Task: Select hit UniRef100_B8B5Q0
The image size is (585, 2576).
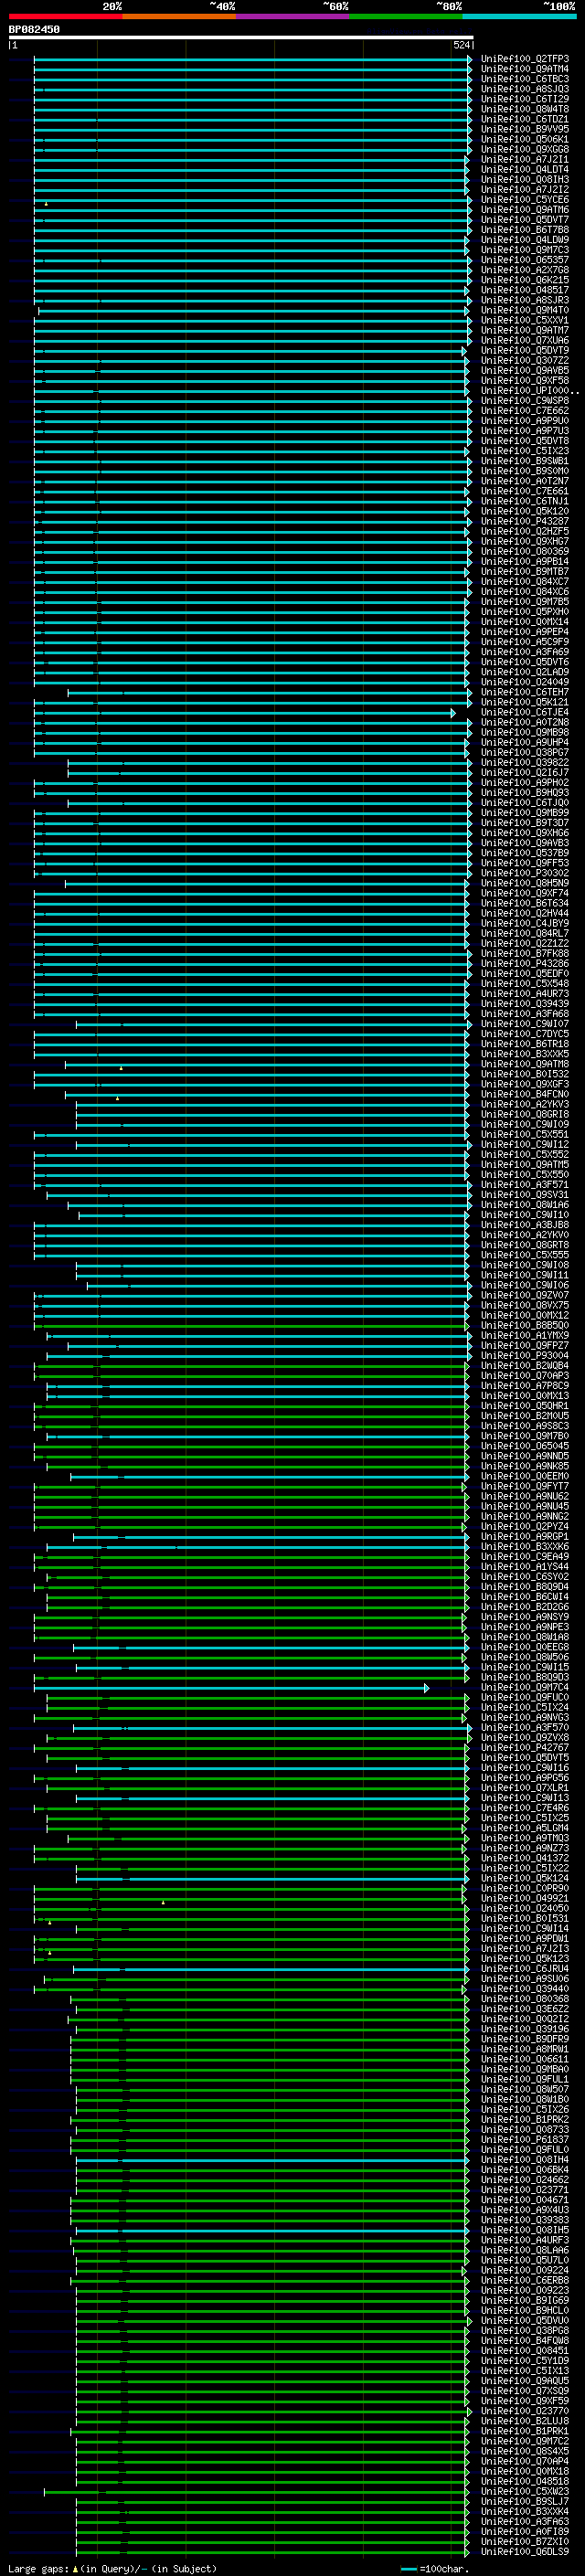Action: [525, 1325]
